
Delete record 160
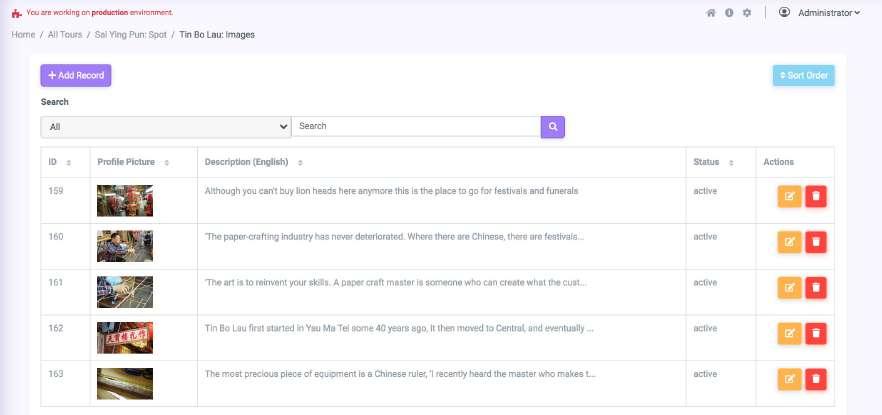[816, 242]
